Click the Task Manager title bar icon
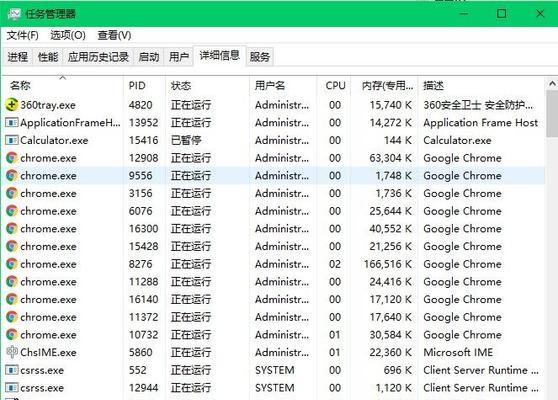 (14, 14)
